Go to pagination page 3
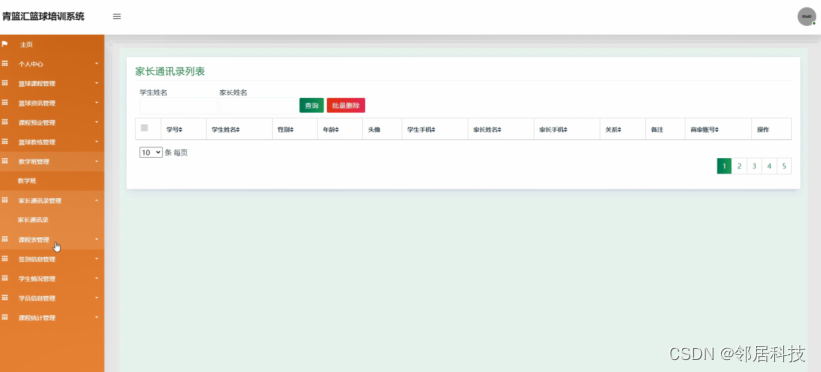 point(755,166)
